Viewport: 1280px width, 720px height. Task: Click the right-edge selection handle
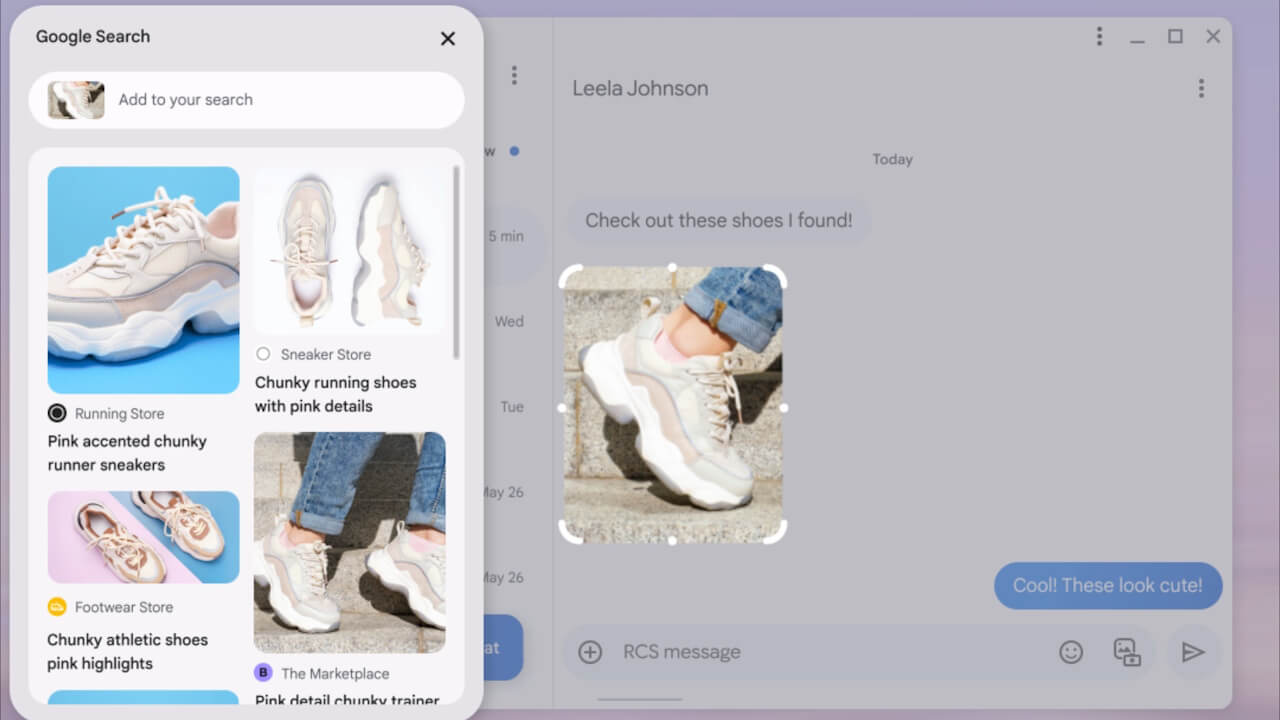coord(783,407)
